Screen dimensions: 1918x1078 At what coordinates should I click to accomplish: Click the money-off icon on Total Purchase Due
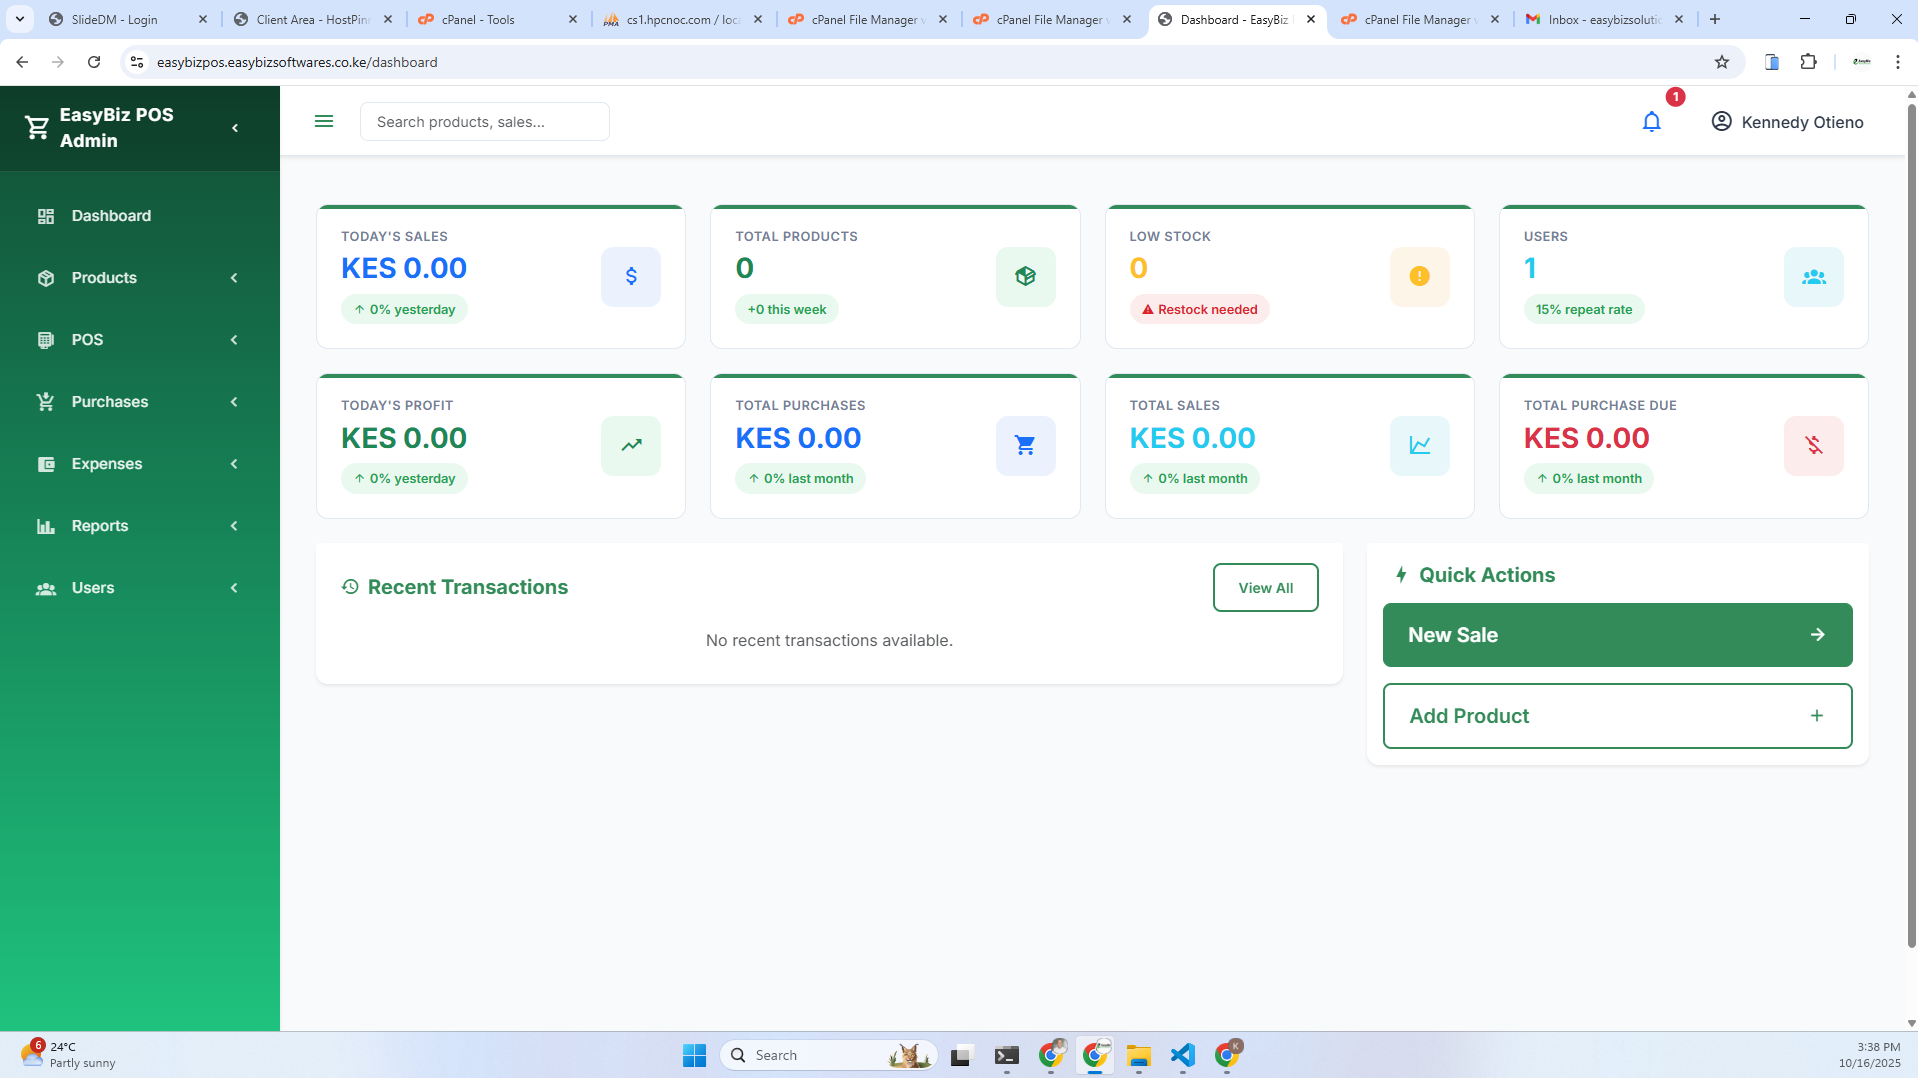pyautogui.click(x=1813, y=446)
